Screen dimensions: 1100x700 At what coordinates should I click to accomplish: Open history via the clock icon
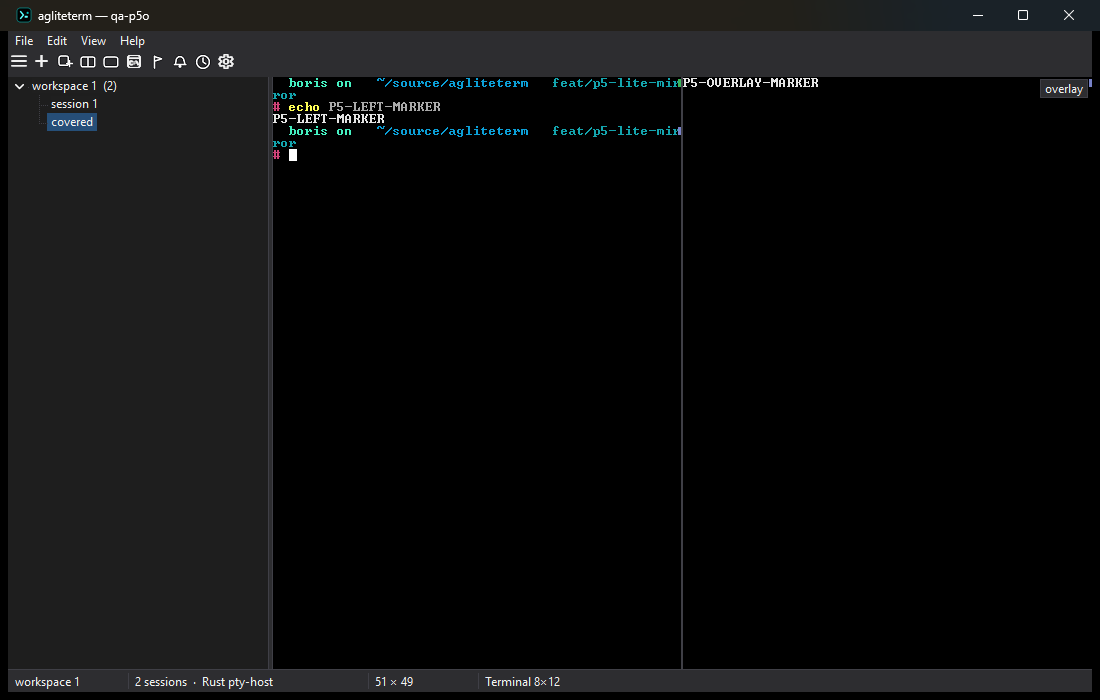(203, 62)
